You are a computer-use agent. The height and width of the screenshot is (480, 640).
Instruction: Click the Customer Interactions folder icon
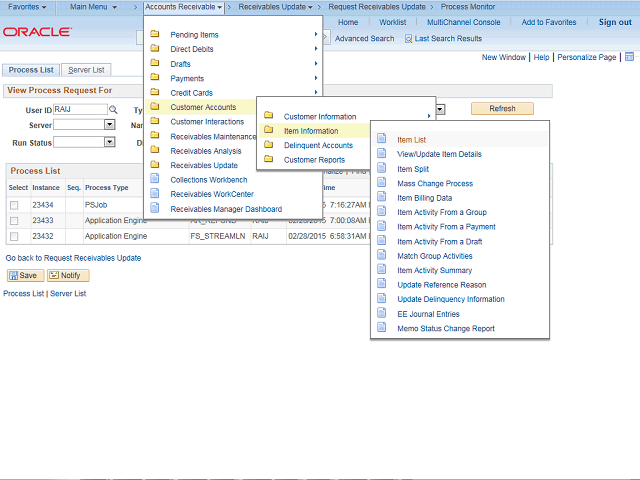tap(155, 121)
